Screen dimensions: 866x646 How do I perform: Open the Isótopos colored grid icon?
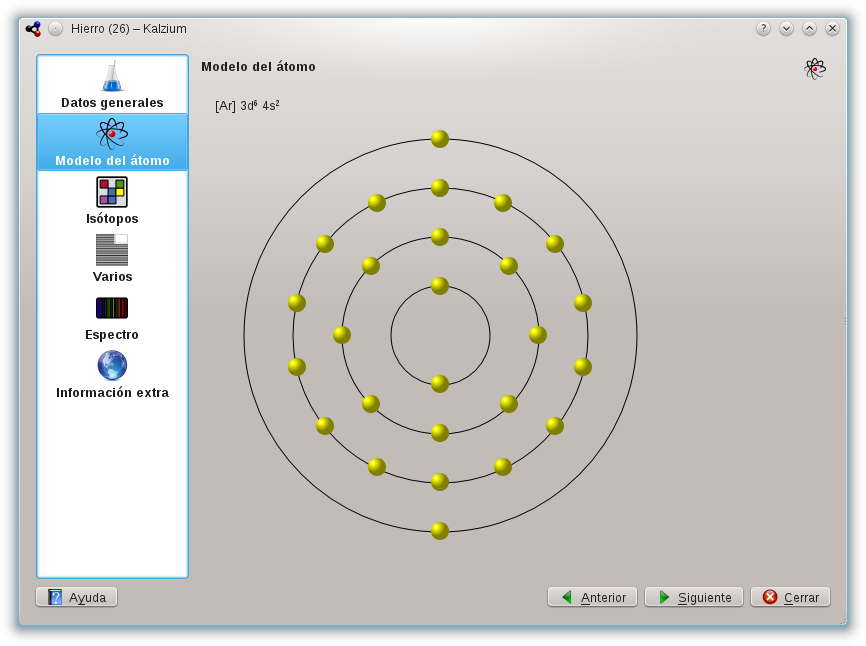(112, 192)
